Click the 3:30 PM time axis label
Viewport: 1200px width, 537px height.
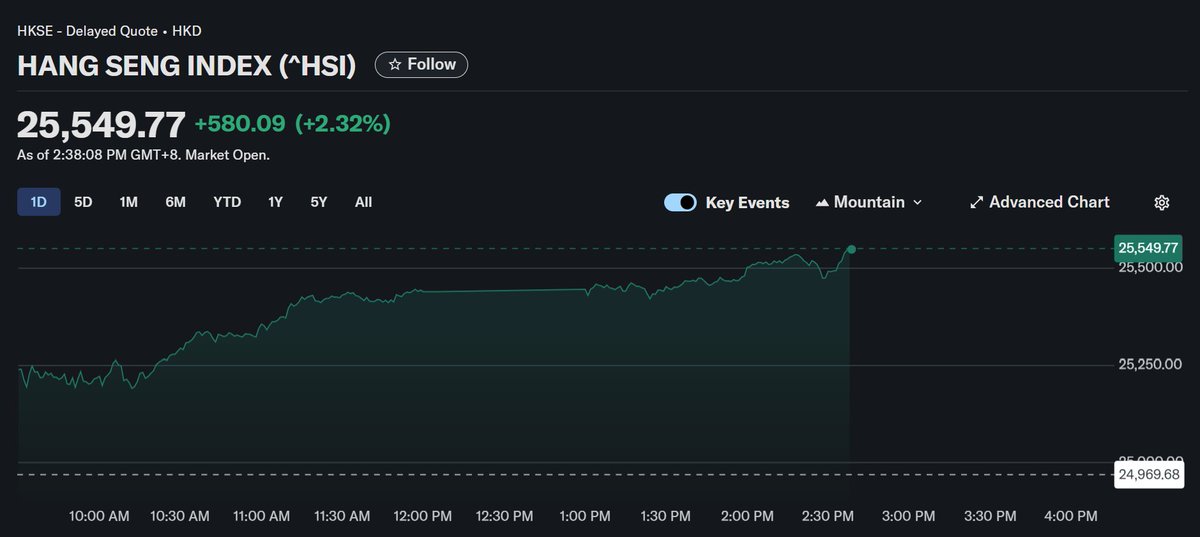coord(990,516)
